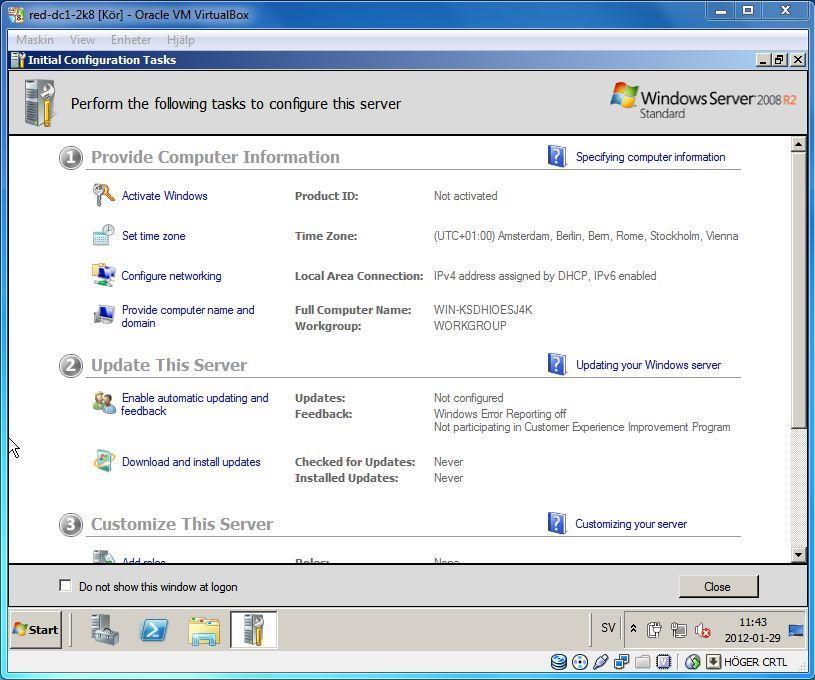Open Customizing your server help link

(x=631, y=524)
